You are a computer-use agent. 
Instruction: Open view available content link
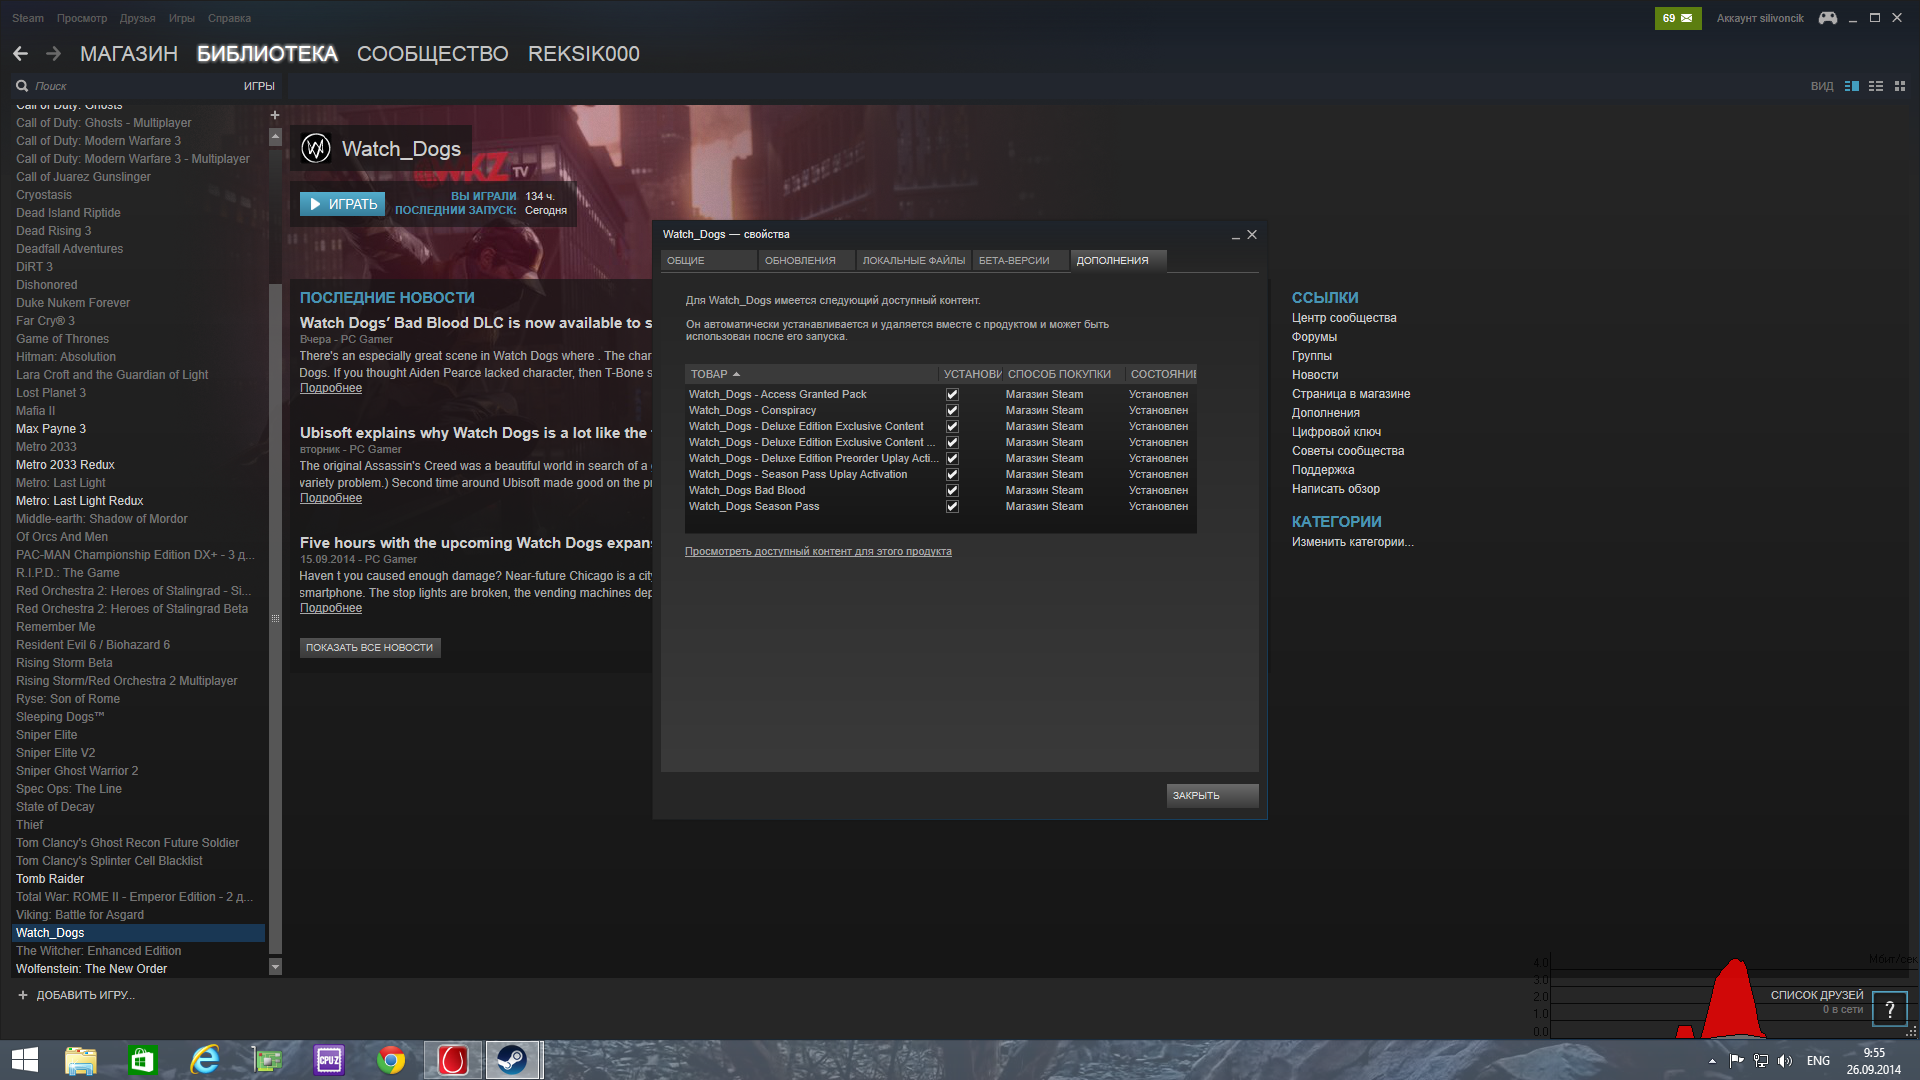tap(817, 552)
